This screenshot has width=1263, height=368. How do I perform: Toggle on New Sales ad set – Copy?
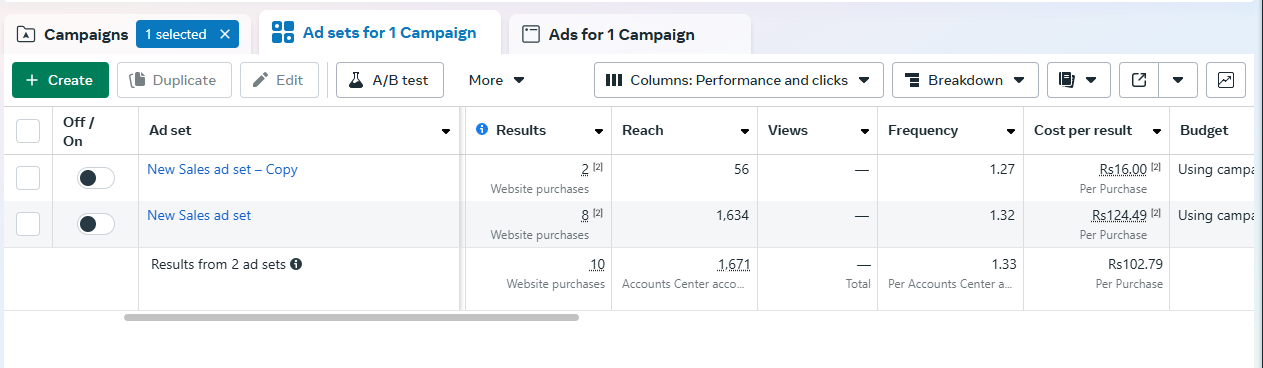(x=96, y=178)
